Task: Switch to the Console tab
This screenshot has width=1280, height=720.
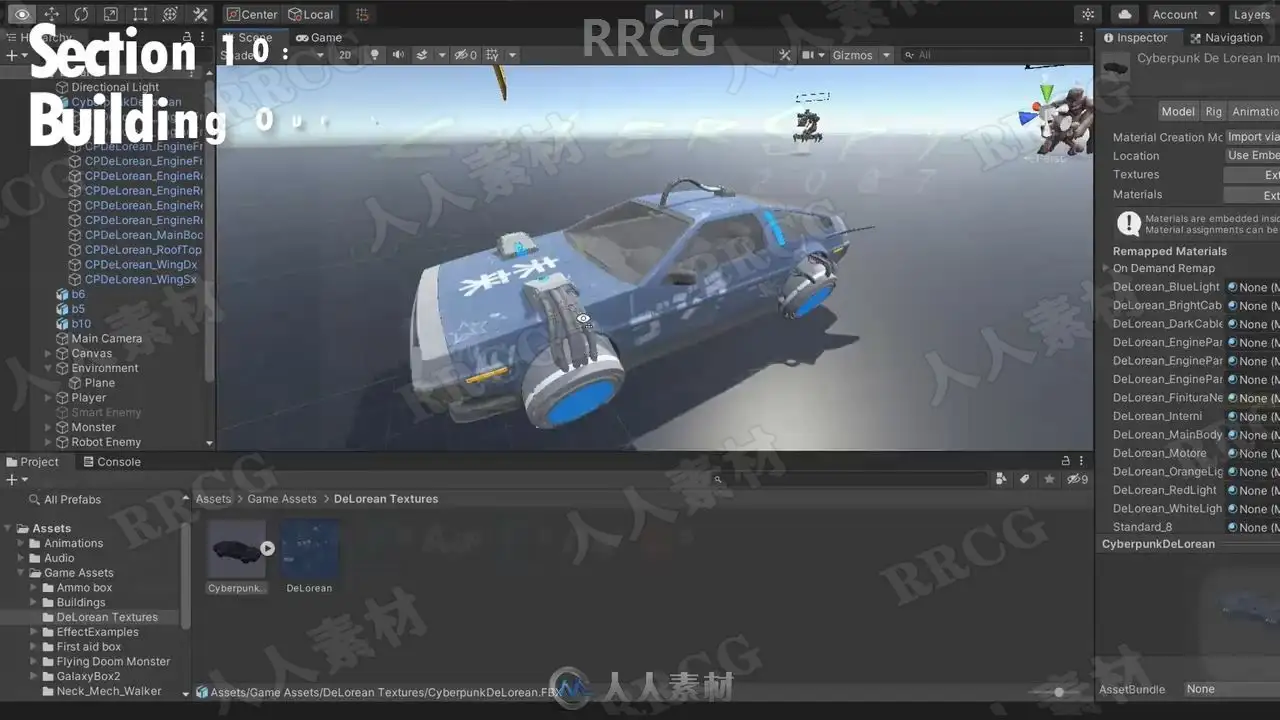Action: click(112, 461)
